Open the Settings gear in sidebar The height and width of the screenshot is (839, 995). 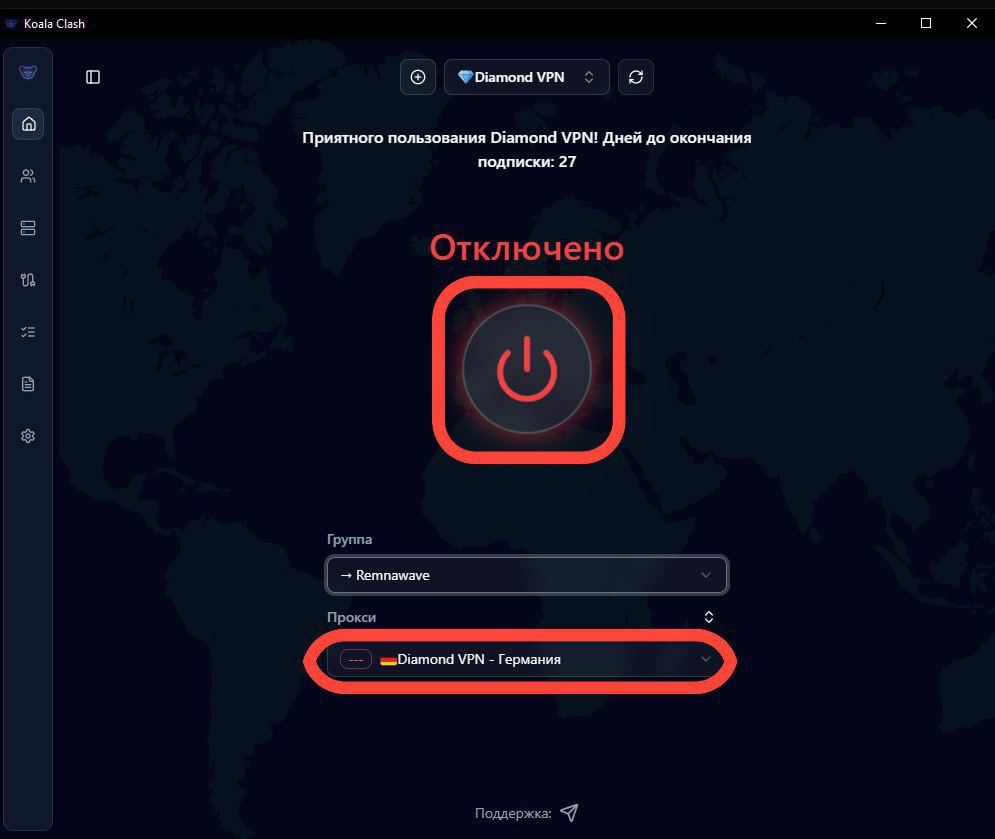click(28, 436)
